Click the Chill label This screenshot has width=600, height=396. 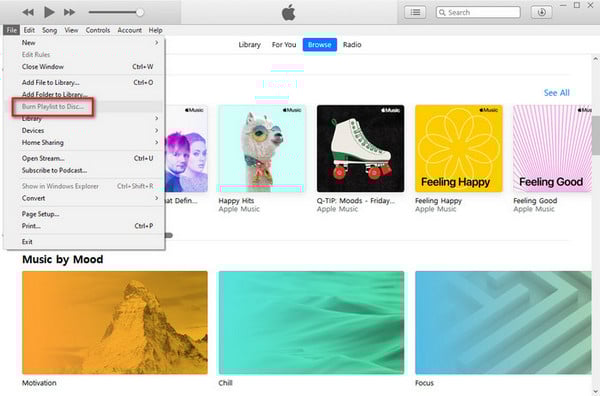tap(225, 383)
